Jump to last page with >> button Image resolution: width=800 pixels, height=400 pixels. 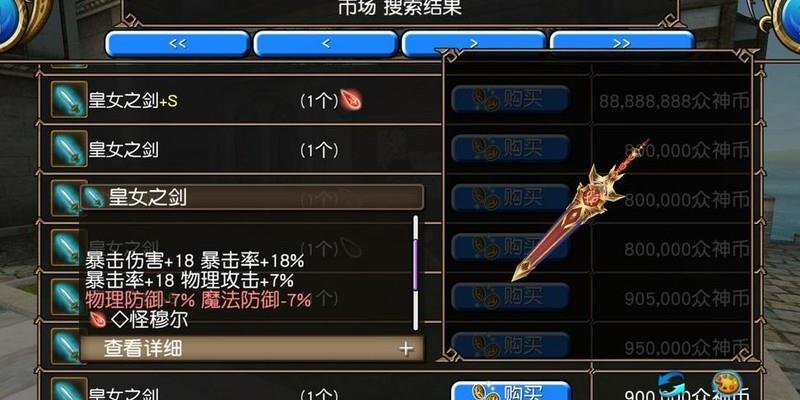[622, 44]
